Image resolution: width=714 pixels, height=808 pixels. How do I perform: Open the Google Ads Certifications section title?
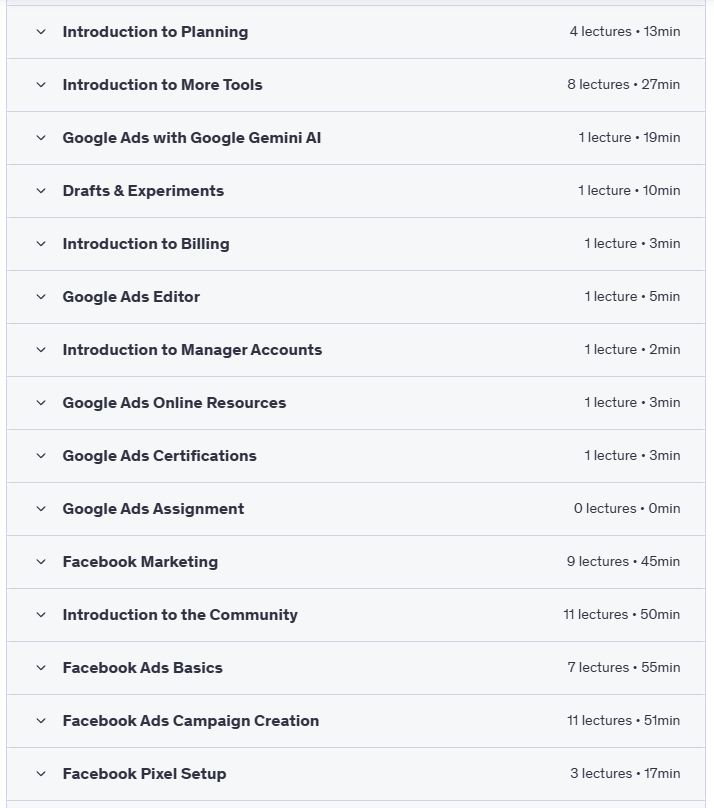(159, 456)
